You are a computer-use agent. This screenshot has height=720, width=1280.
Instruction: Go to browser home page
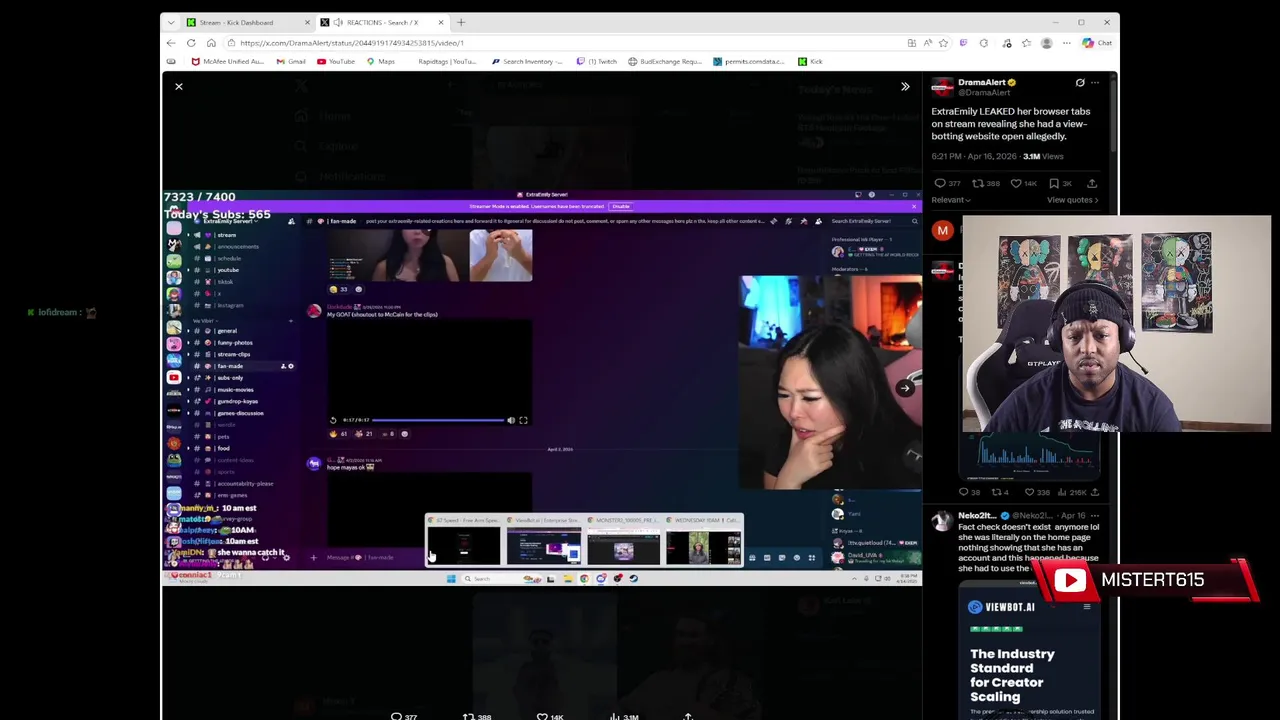point(211,43)
